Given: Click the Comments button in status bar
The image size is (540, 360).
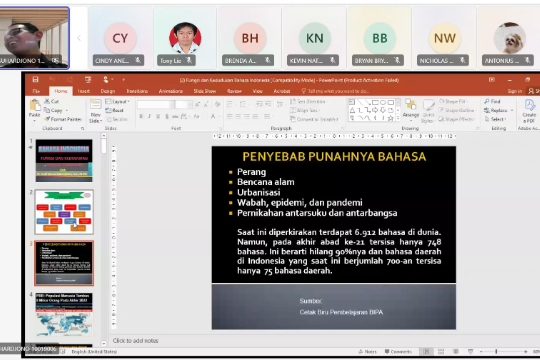Looking at the screenshot, I should (398, 351).
